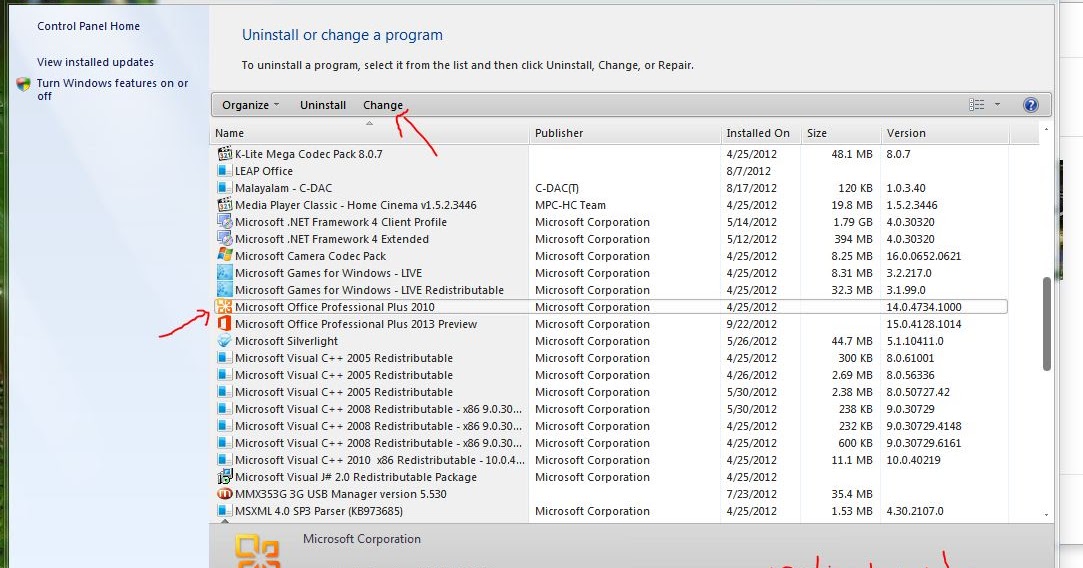1083x568 pixels.
Task: Sort by the Installed On column header
Action: point(760,133)
